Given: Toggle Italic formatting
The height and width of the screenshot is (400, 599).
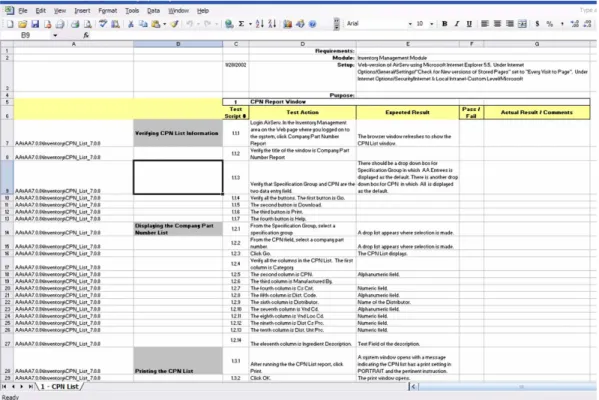Looking at the screenshot, I should pos(457,24).
